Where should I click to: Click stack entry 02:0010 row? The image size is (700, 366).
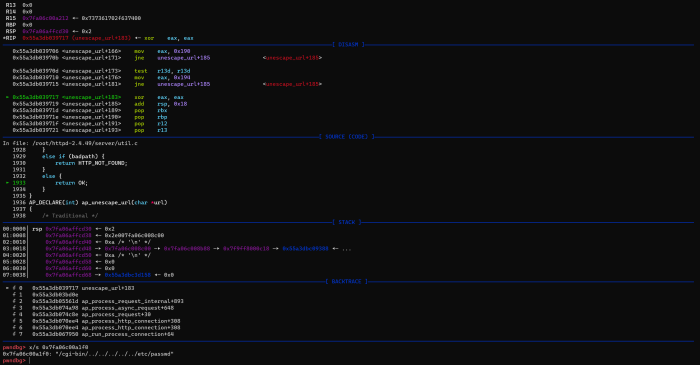pyautogui.click(x=77, y=242)
